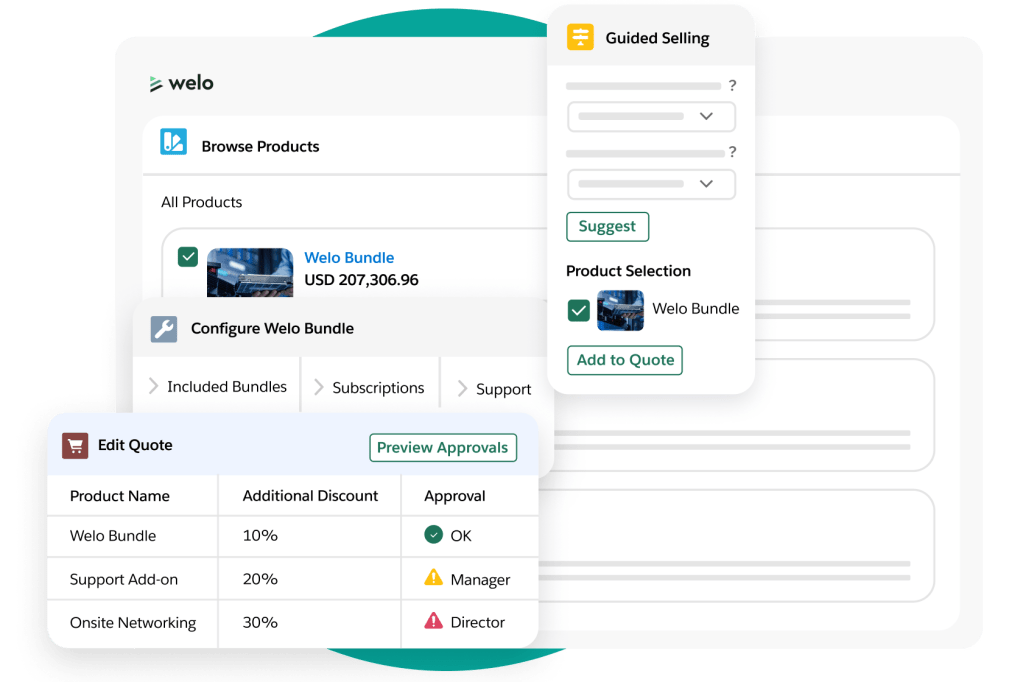Click the Guided Selling yellow icon
1023x682 pixels.
(580, 37)
